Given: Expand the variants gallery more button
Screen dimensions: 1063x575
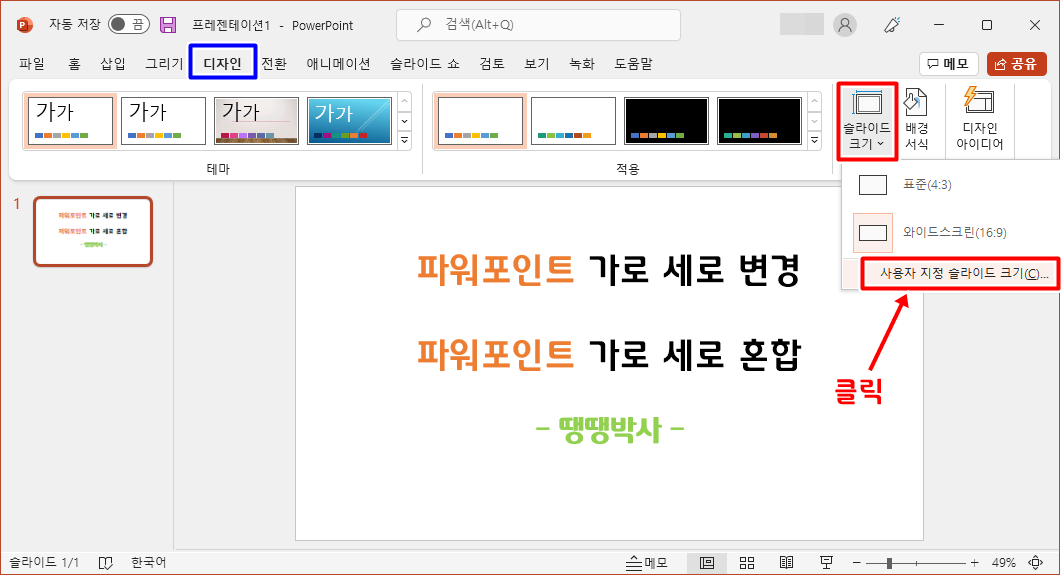Looking at the screenshot, I should 815,140.
